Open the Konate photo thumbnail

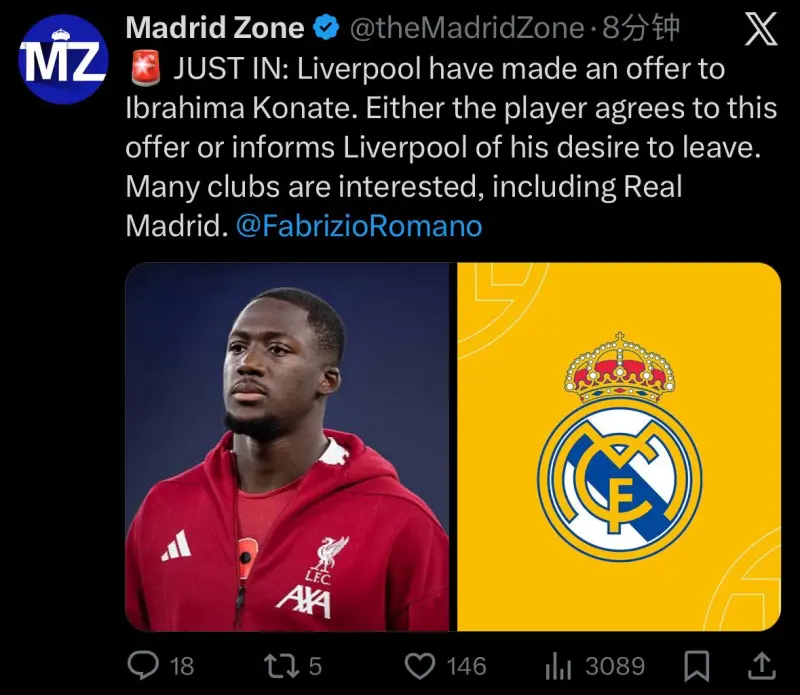pyautogui.click(x=287, y=446)
